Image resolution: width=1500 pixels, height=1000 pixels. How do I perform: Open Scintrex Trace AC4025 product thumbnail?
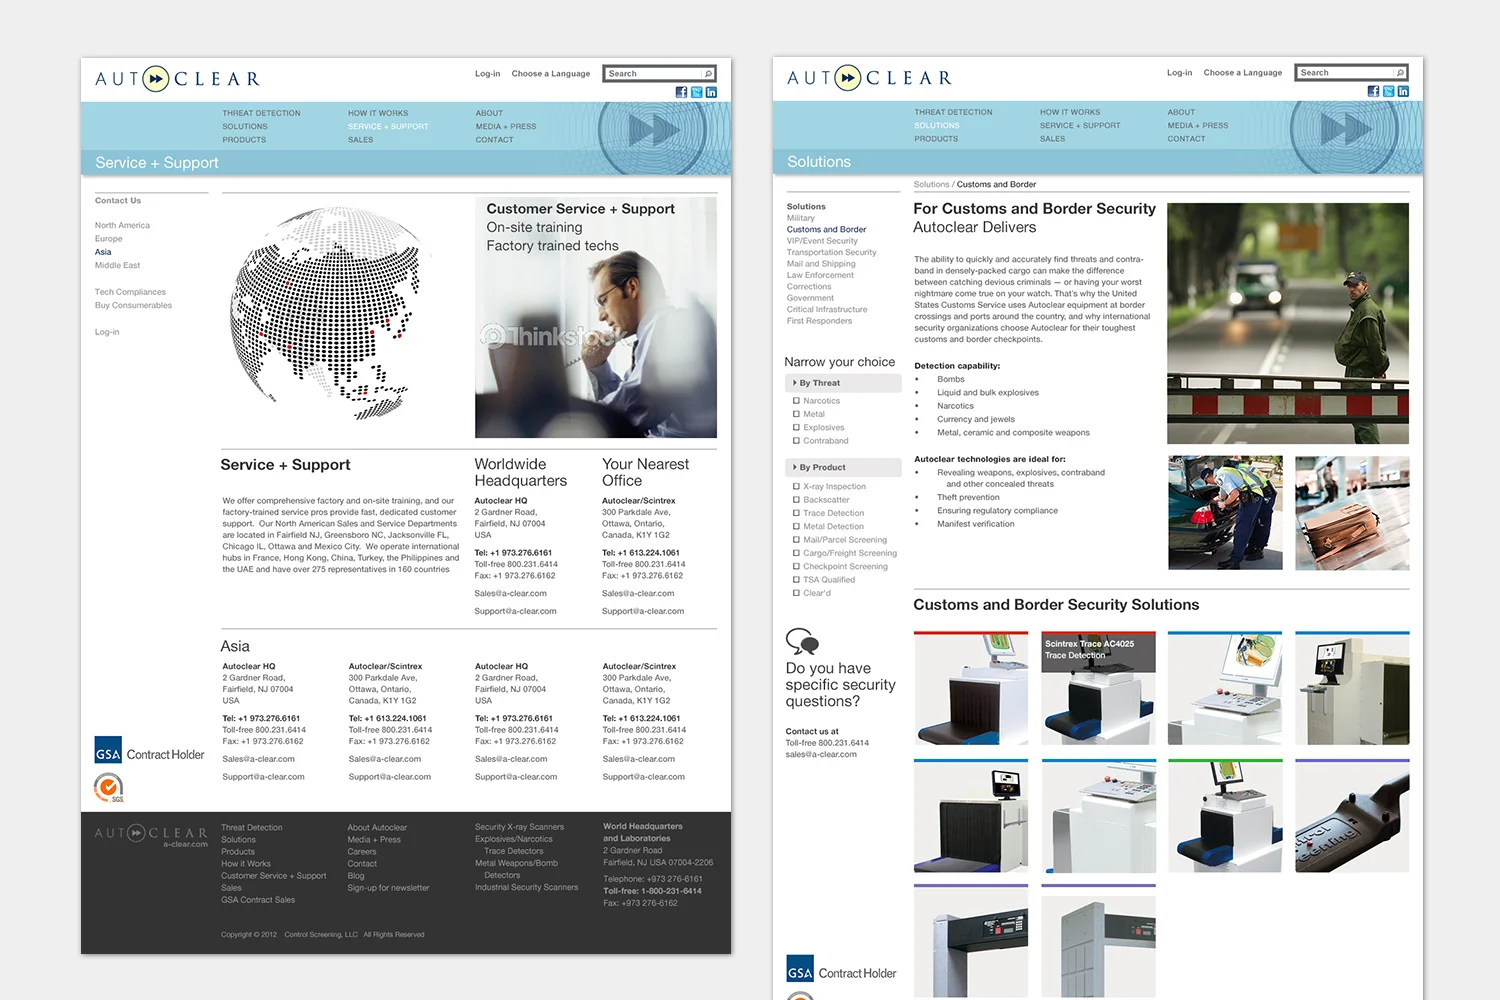[1098, 688]
